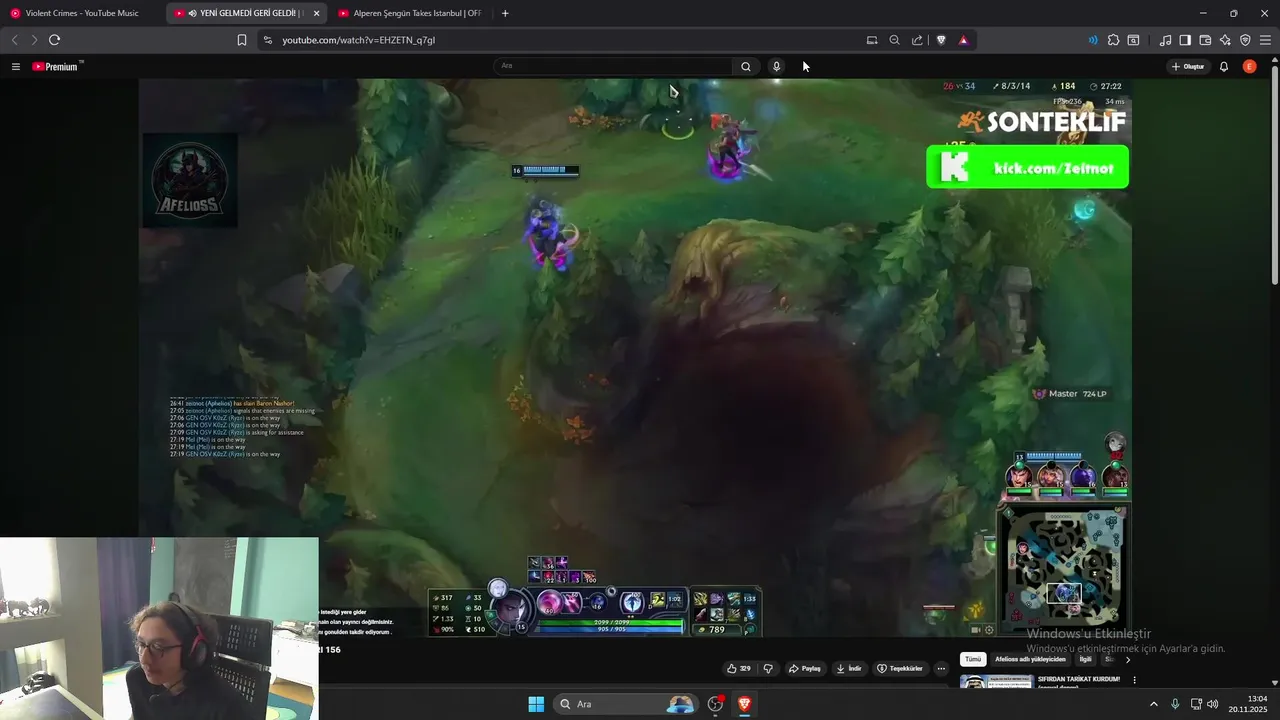This screenshot has width=1280, height=720.
Task: Open the browser main menu
Action: click(x=1265, y=40)
